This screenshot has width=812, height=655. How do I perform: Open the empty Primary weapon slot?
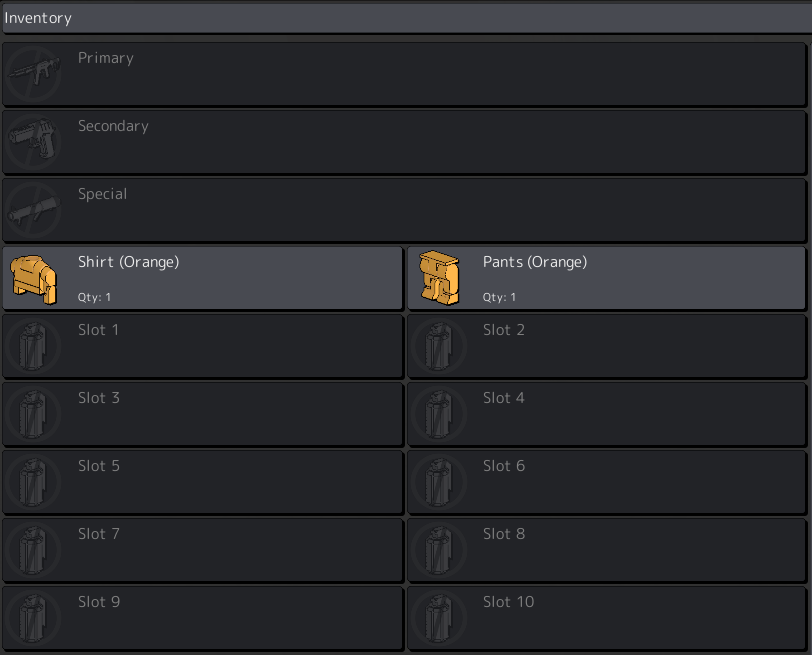404,74
